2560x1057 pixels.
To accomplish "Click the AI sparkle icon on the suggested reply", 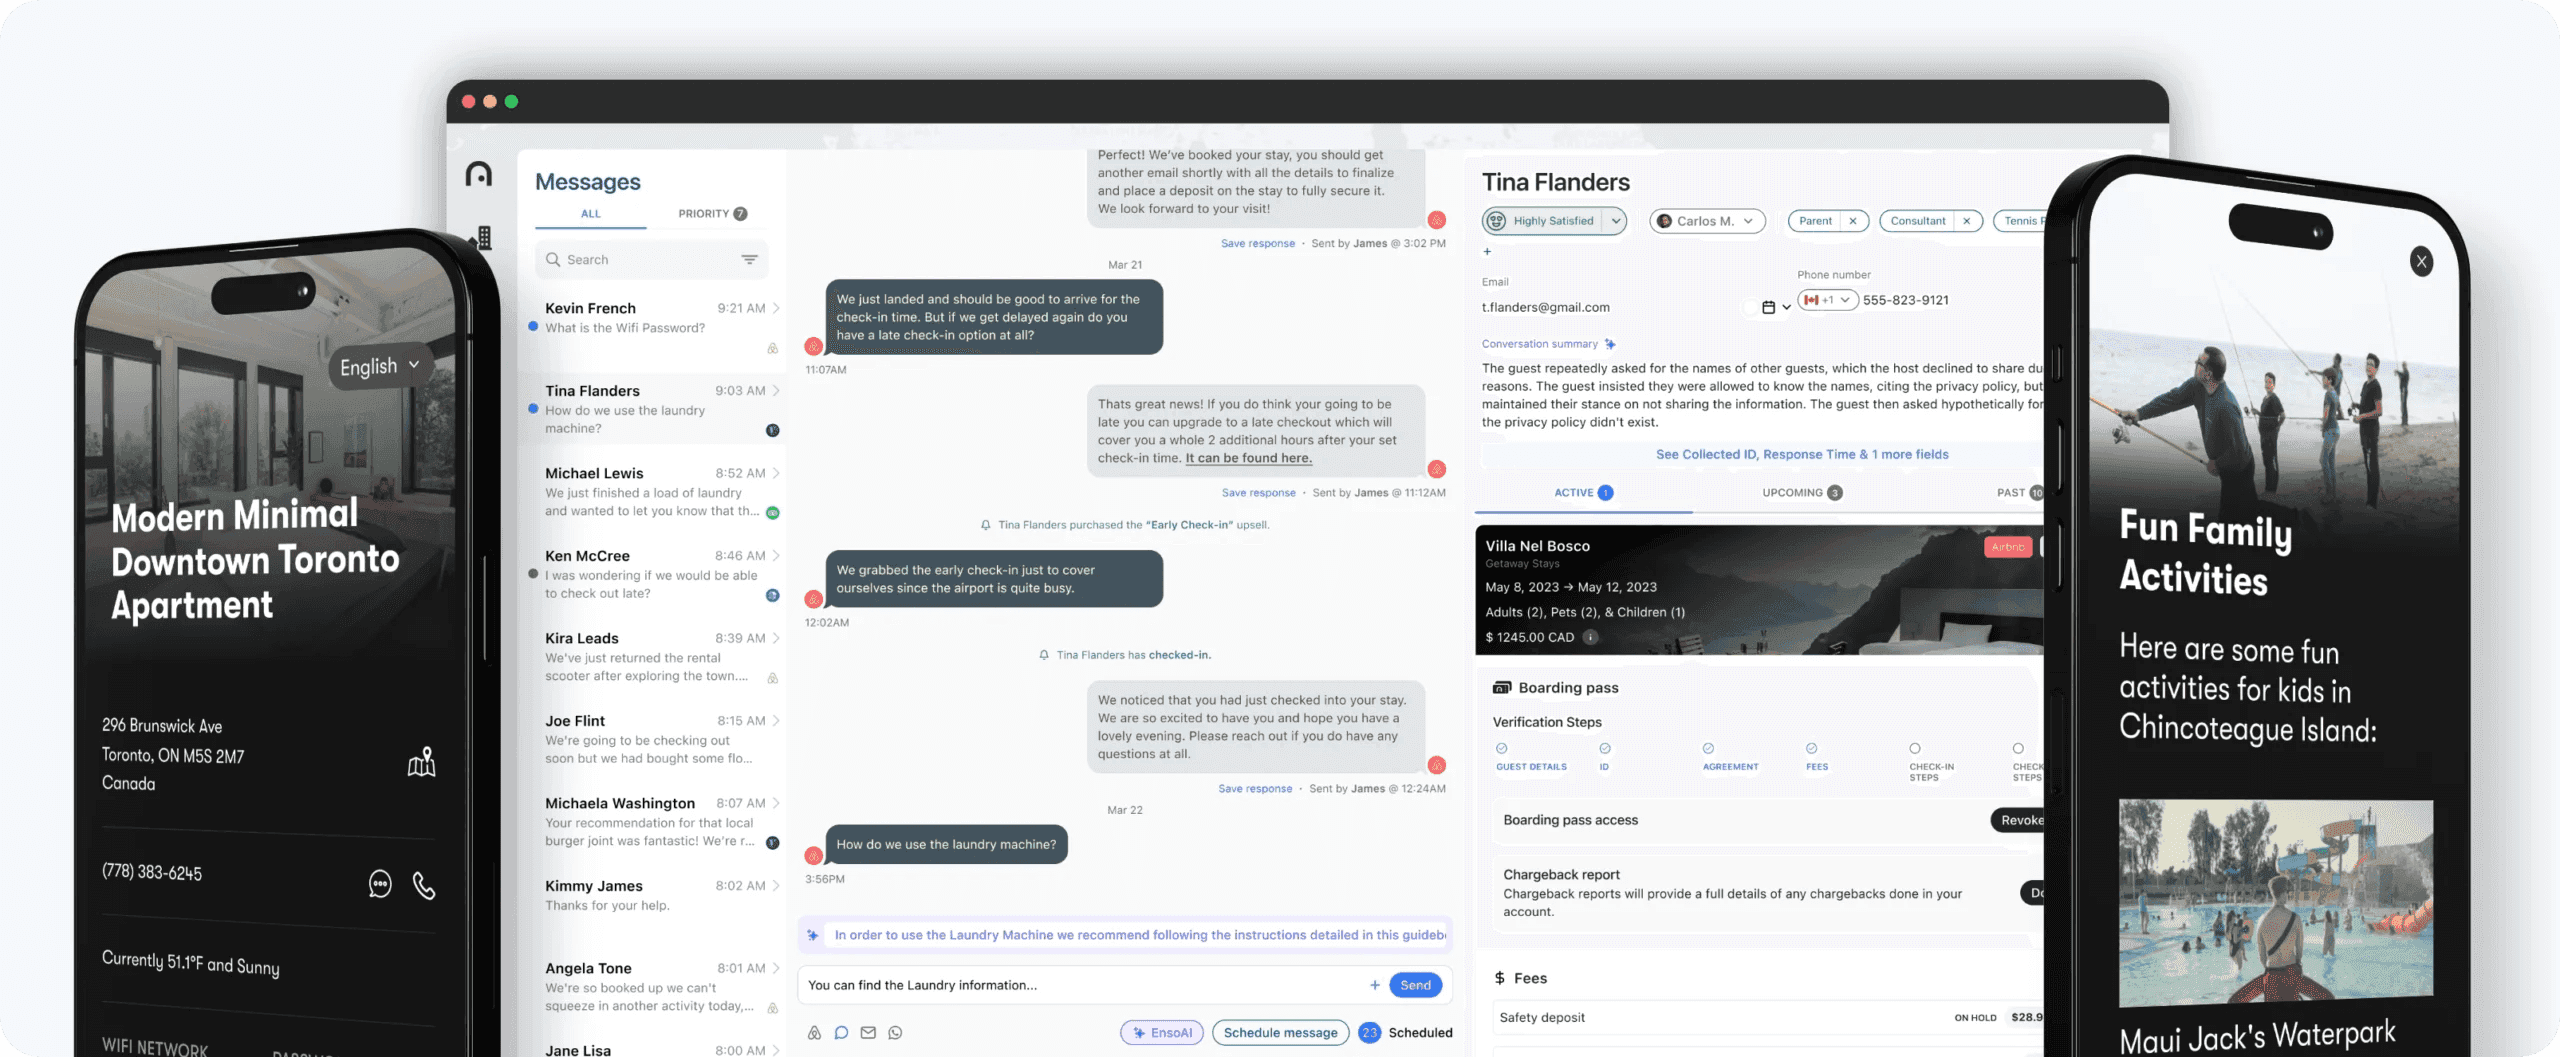I will point(813,935).
